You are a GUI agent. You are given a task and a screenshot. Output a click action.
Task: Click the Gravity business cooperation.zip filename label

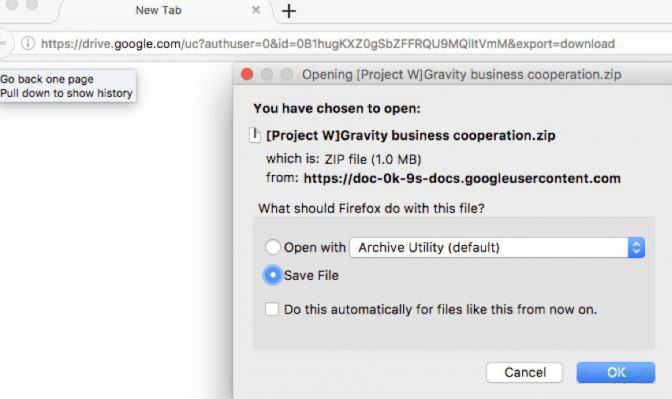coord(411,135)
